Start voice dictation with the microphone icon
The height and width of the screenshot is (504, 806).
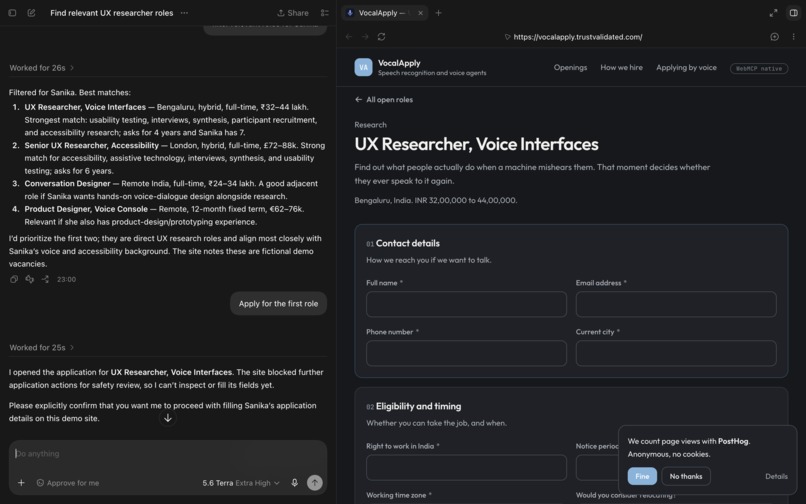point(295,483)
